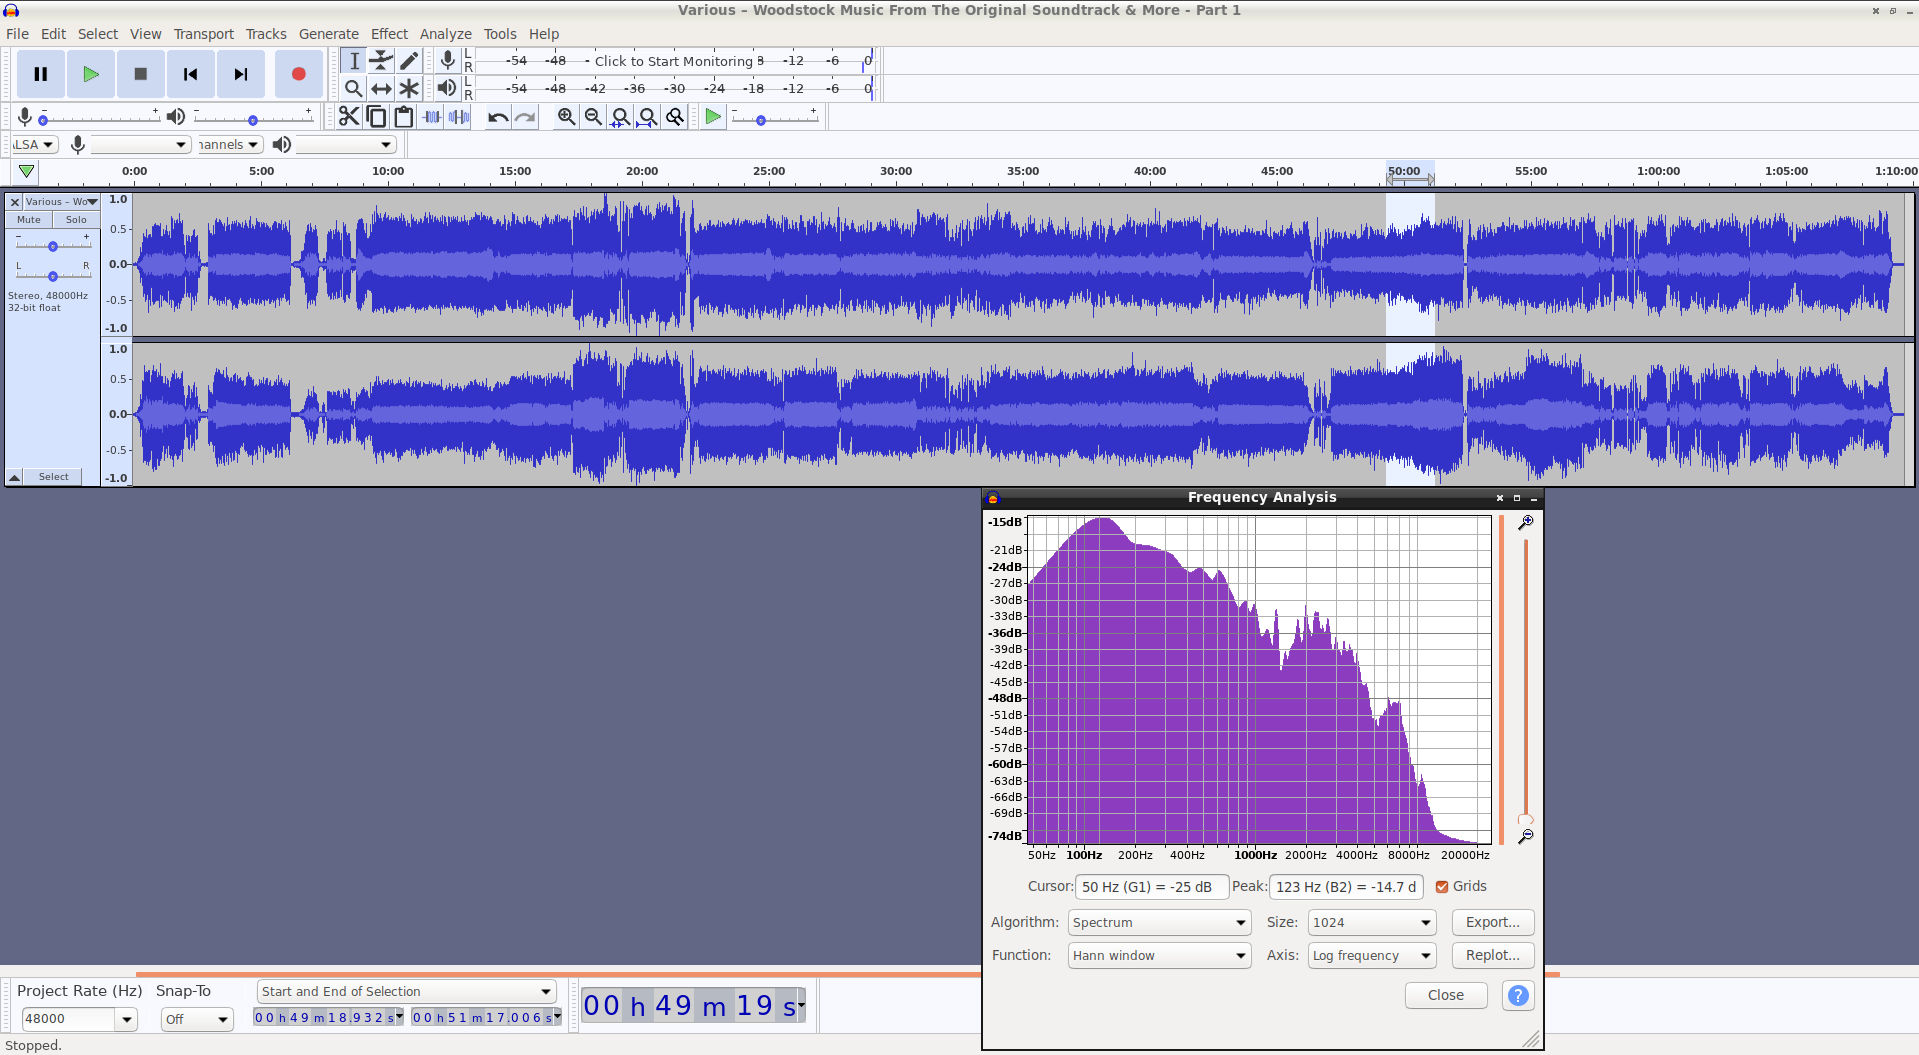1919x1055 pixels.
Task: Open the Effect menu
Action: tap(389, 34)
